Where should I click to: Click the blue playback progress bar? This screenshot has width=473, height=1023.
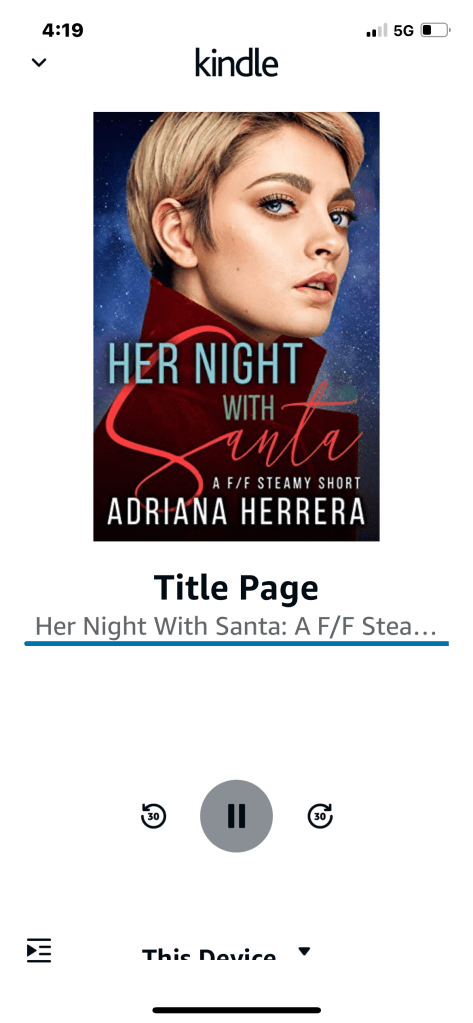[x=236, y=643]
